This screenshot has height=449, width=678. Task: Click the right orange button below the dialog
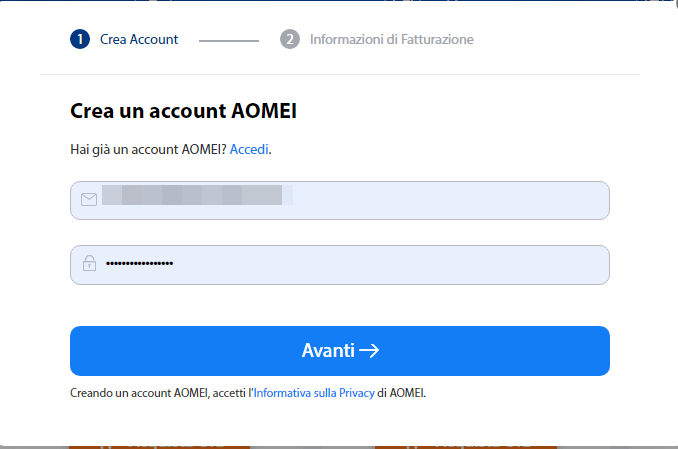pos(465,443)
